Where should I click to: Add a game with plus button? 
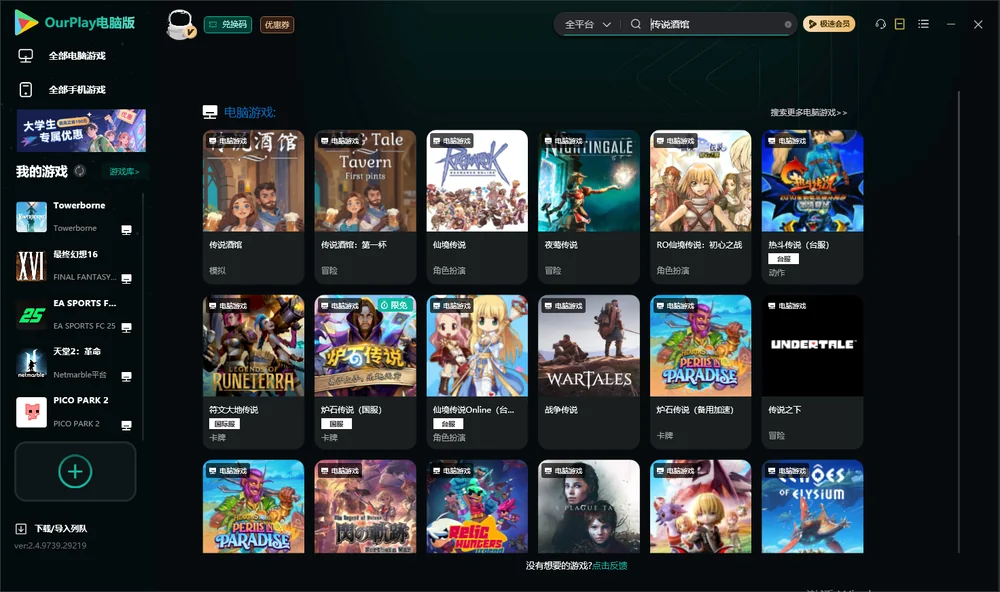(x=75, y=472)
